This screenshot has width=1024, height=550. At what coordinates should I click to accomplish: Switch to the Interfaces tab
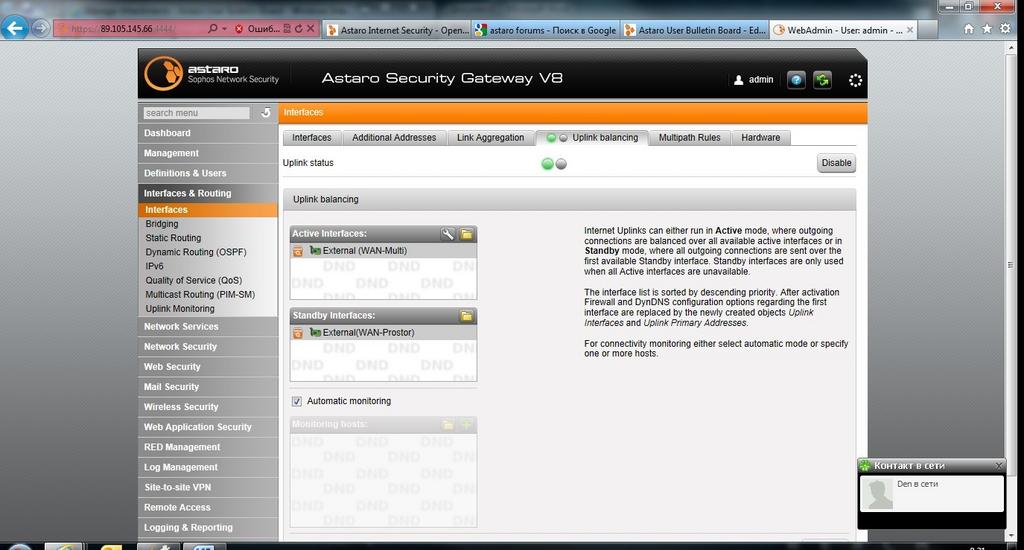point(312,138)
